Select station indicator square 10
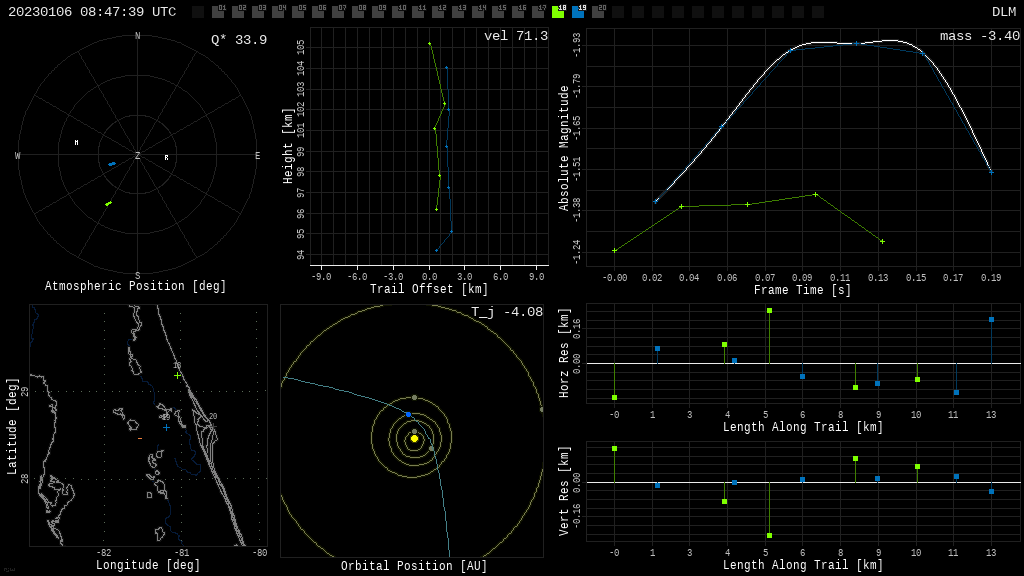 click(x=398, y=12)
